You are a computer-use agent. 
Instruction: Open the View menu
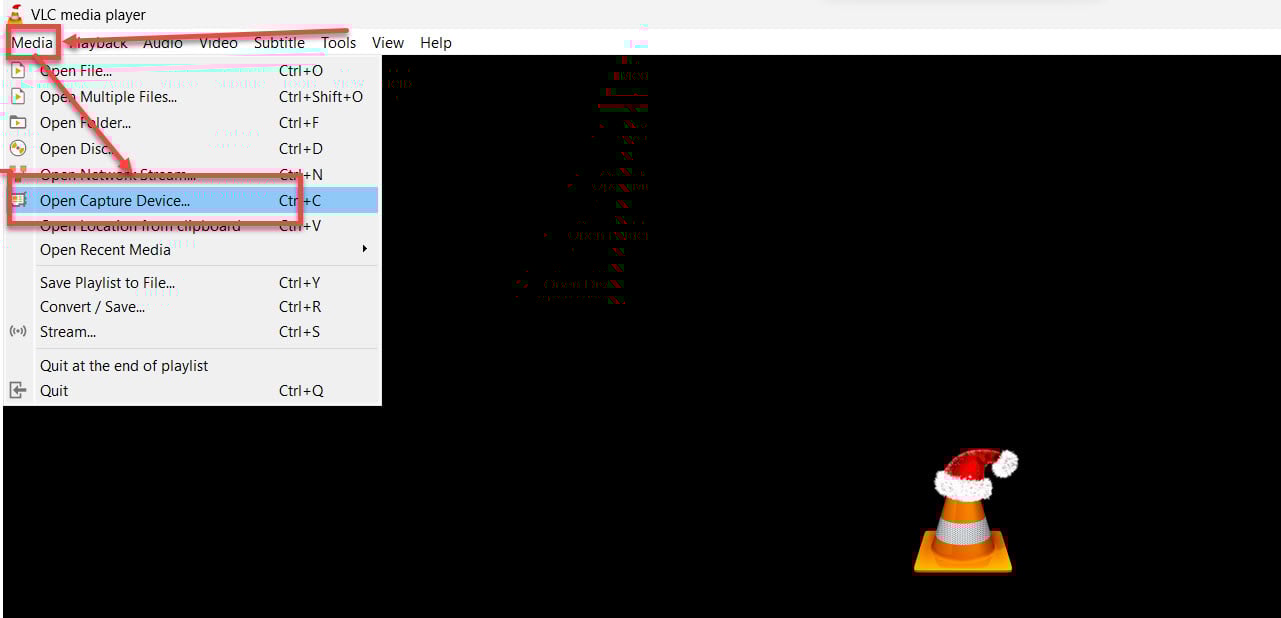click(388, 43)
